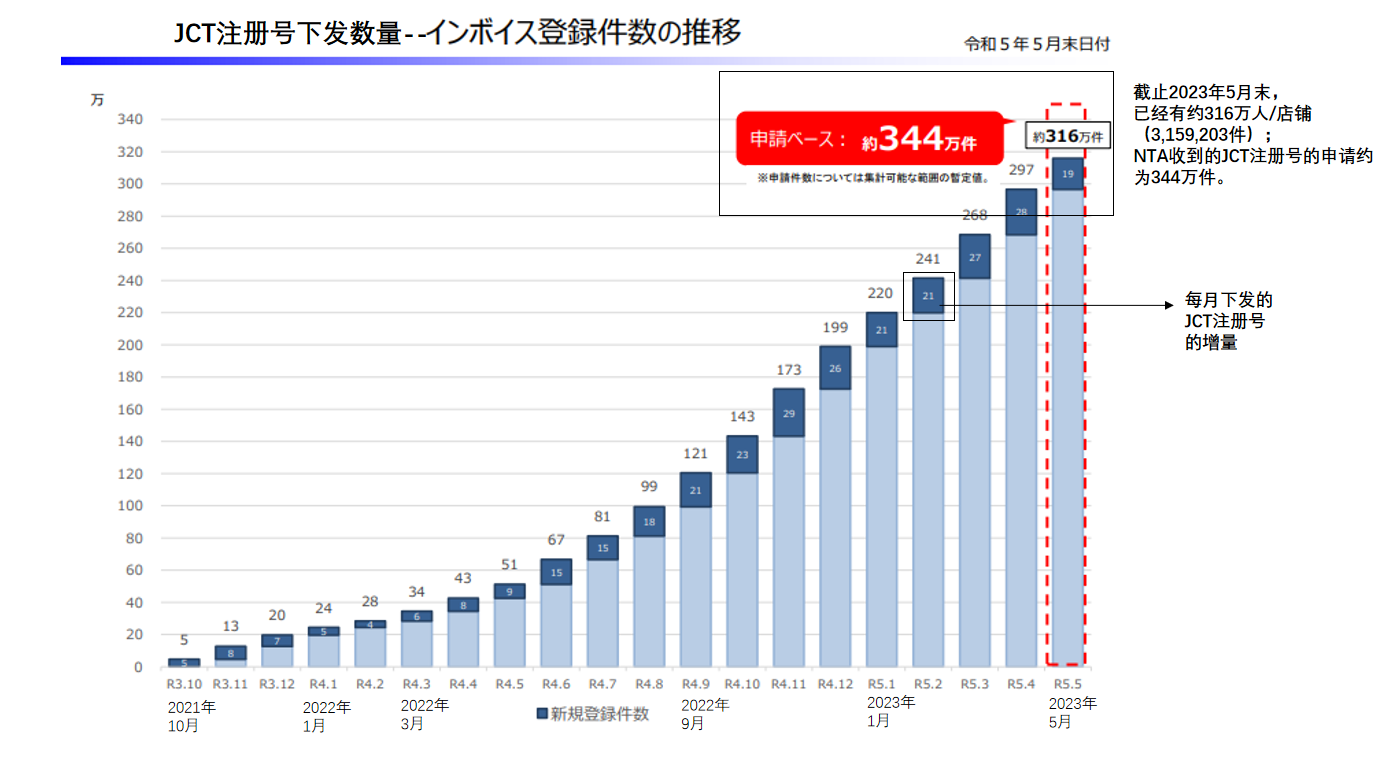Screen dimensions: 1378x758
Task: Click the 'R4.11' x-axis label
Action: click(789, 685)
